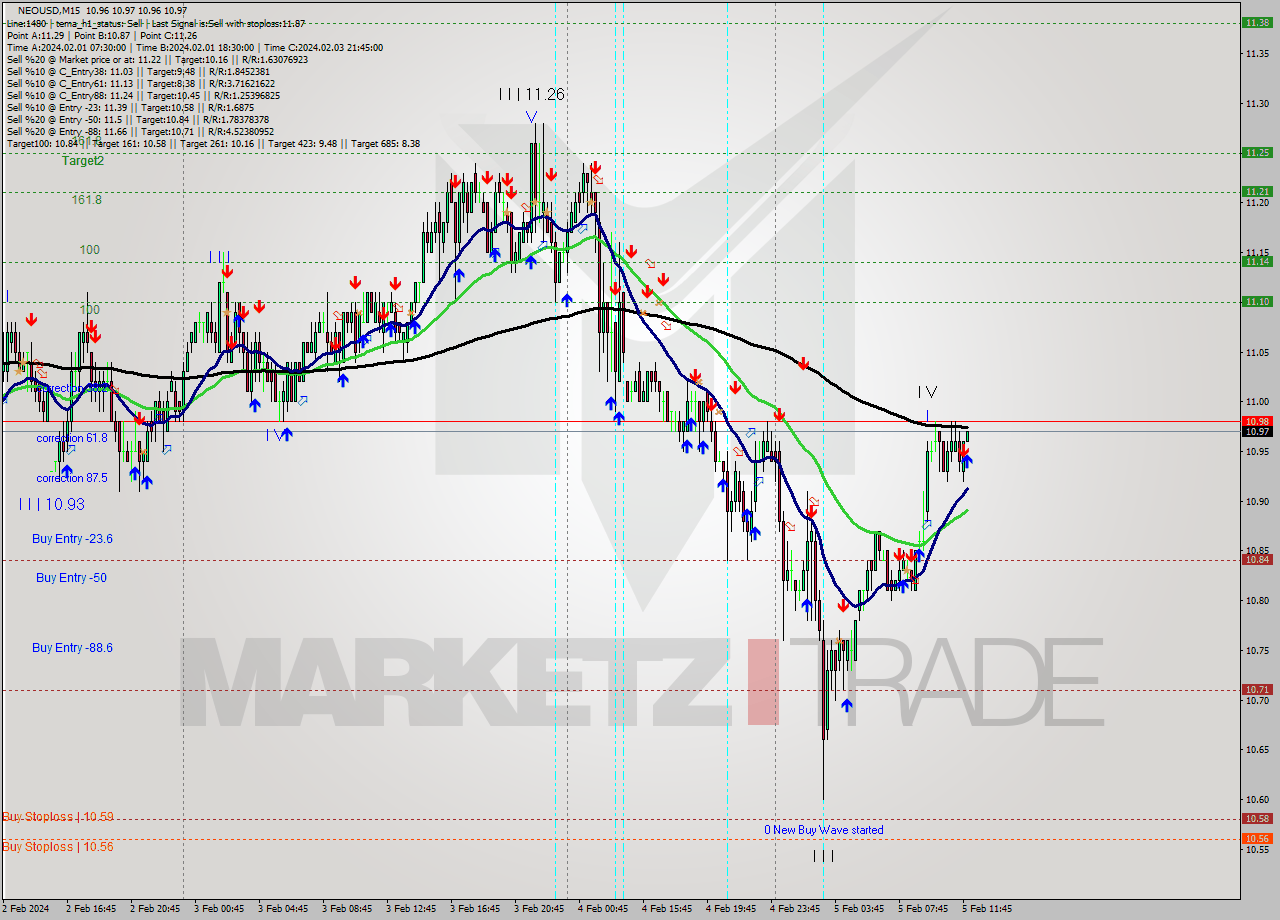The height and width of the screenshot is (920, 1280).
Task: Click the '3 Feb 20:45' time axis label
Action: click(538, 909)
